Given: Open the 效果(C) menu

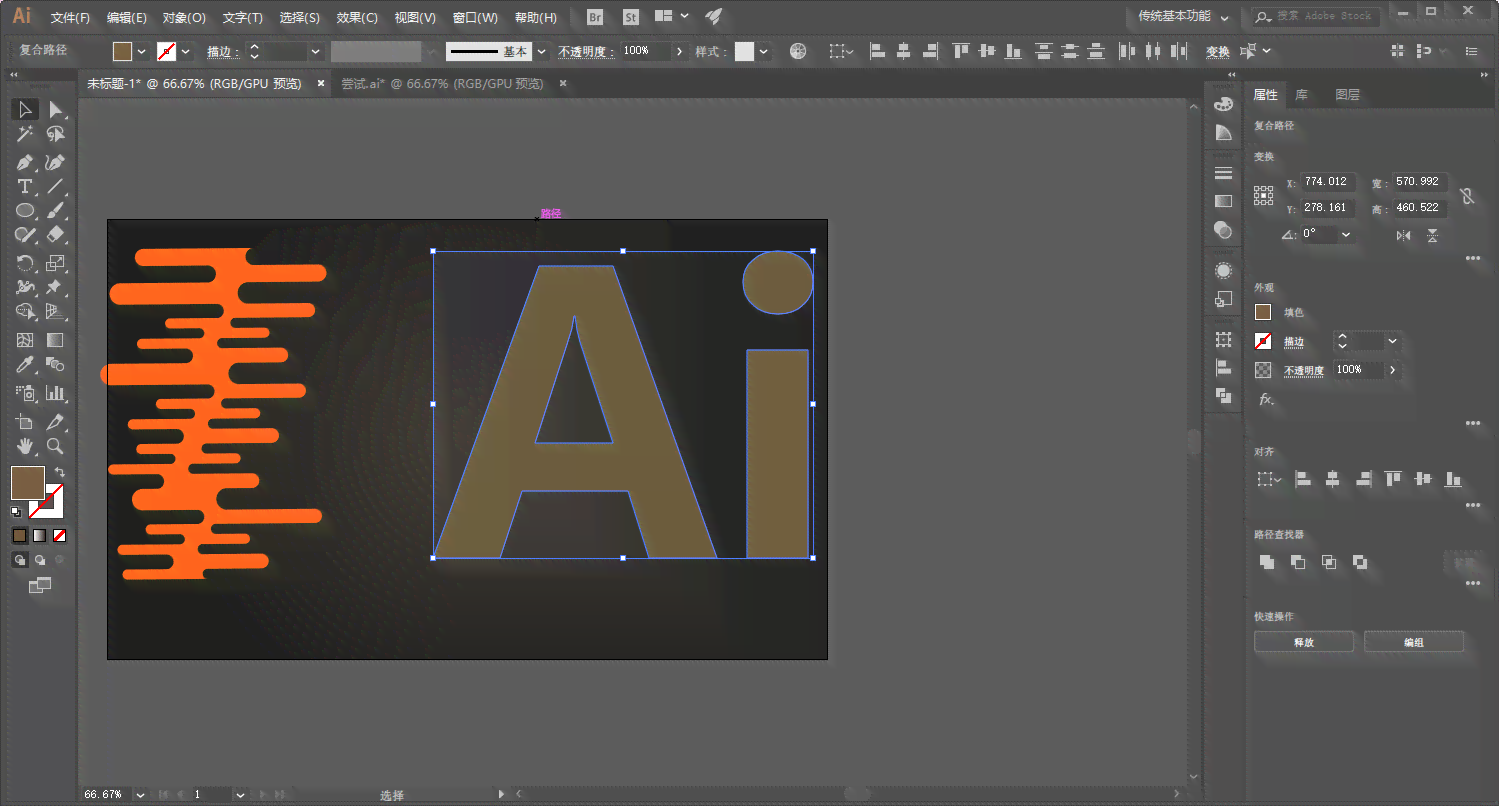Looking at the screenshot, I should pyautogui.click(x=357, y=18).
